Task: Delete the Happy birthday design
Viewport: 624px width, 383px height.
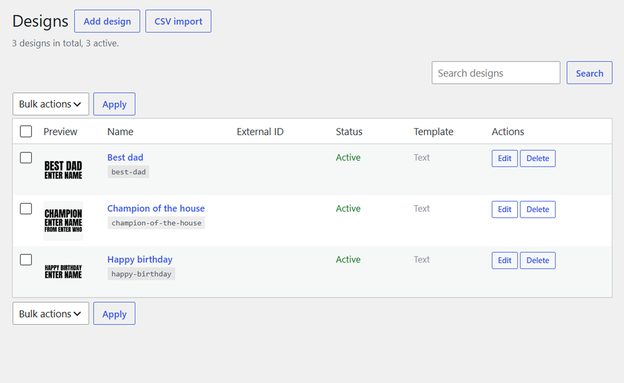Action: pos(538,260)
